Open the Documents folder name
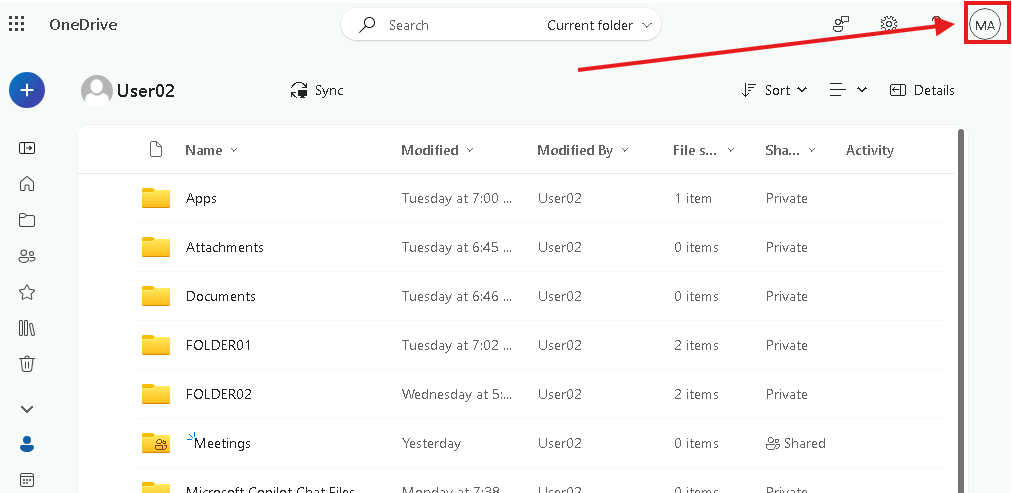 pos(221,296)
